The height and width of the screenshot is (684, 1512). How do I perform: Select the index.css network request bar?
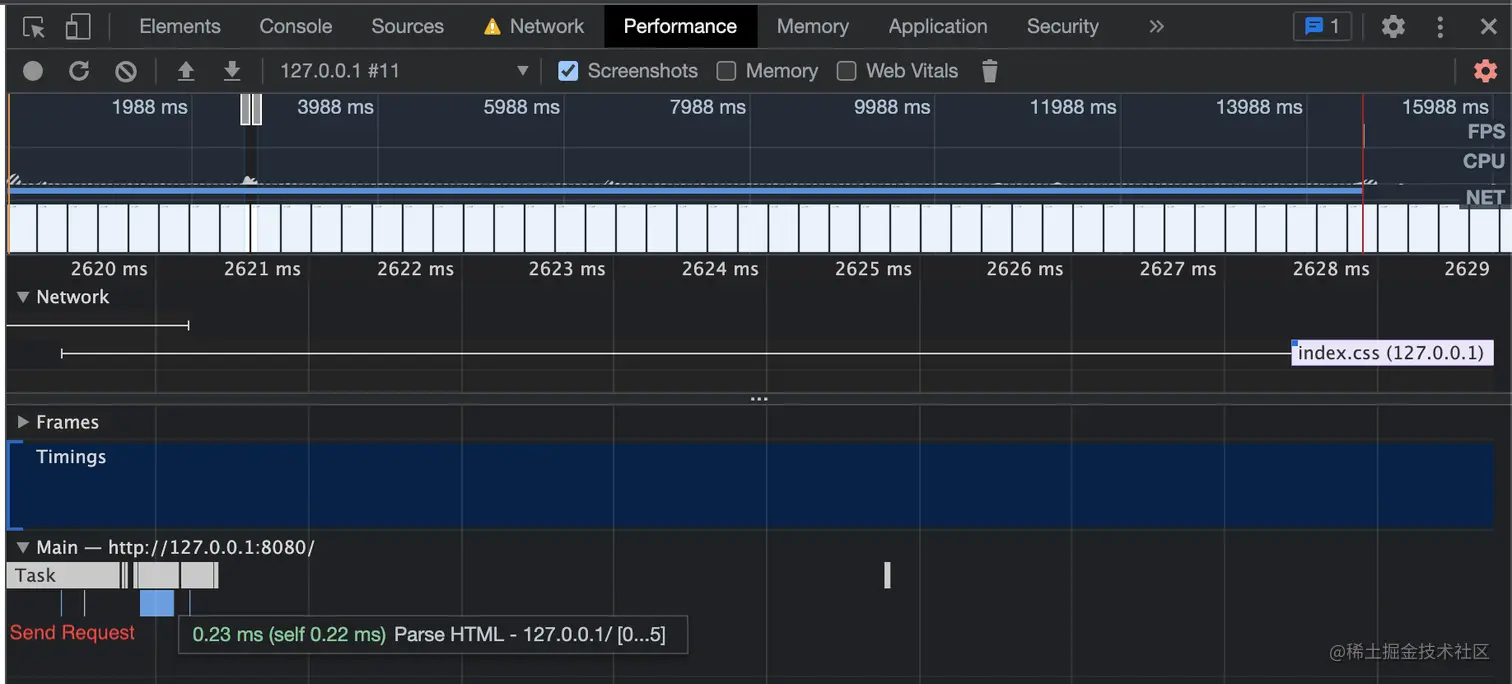pyautogui.click(x=1390, y=353)
